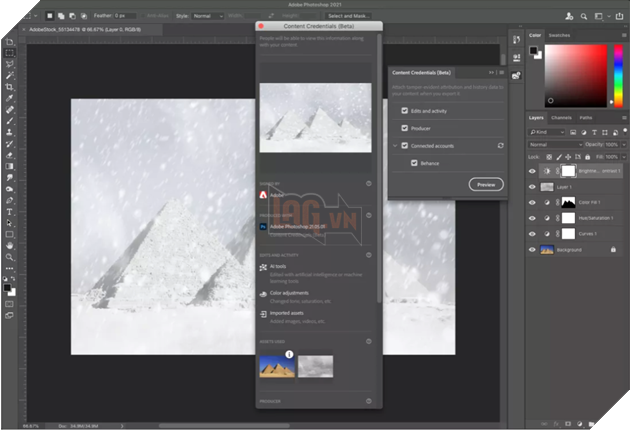Hide the Background layer
Screen dimensions: 630x430
[x=532, y=250]
